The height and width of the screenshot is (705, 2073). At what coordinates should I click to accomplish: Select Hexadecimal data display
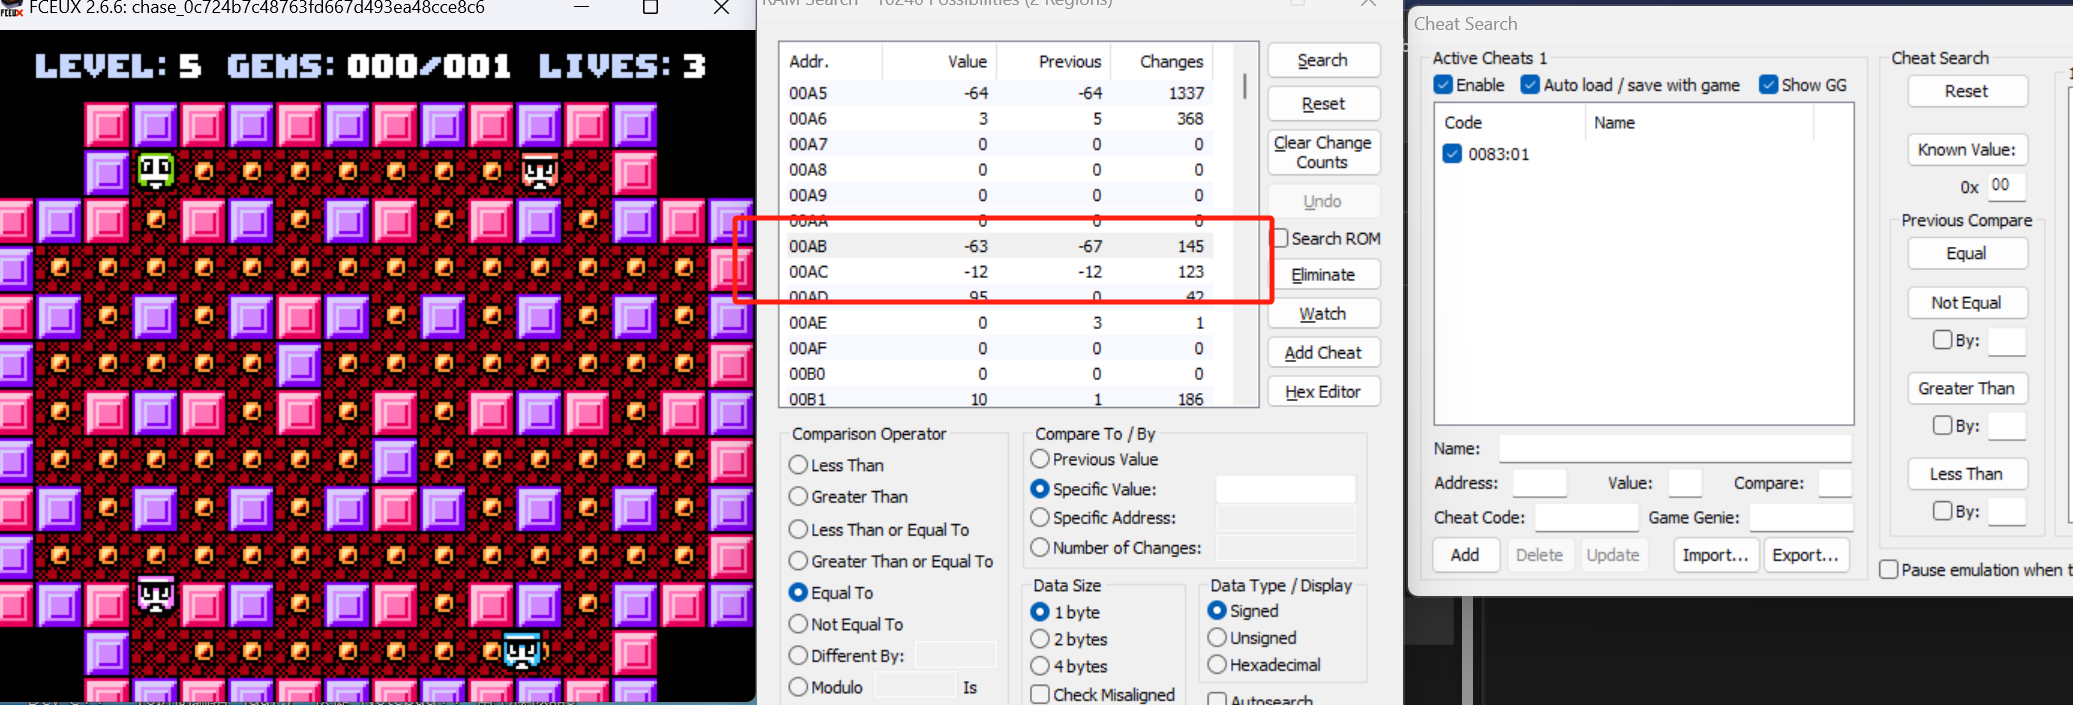pos(1217,664)
